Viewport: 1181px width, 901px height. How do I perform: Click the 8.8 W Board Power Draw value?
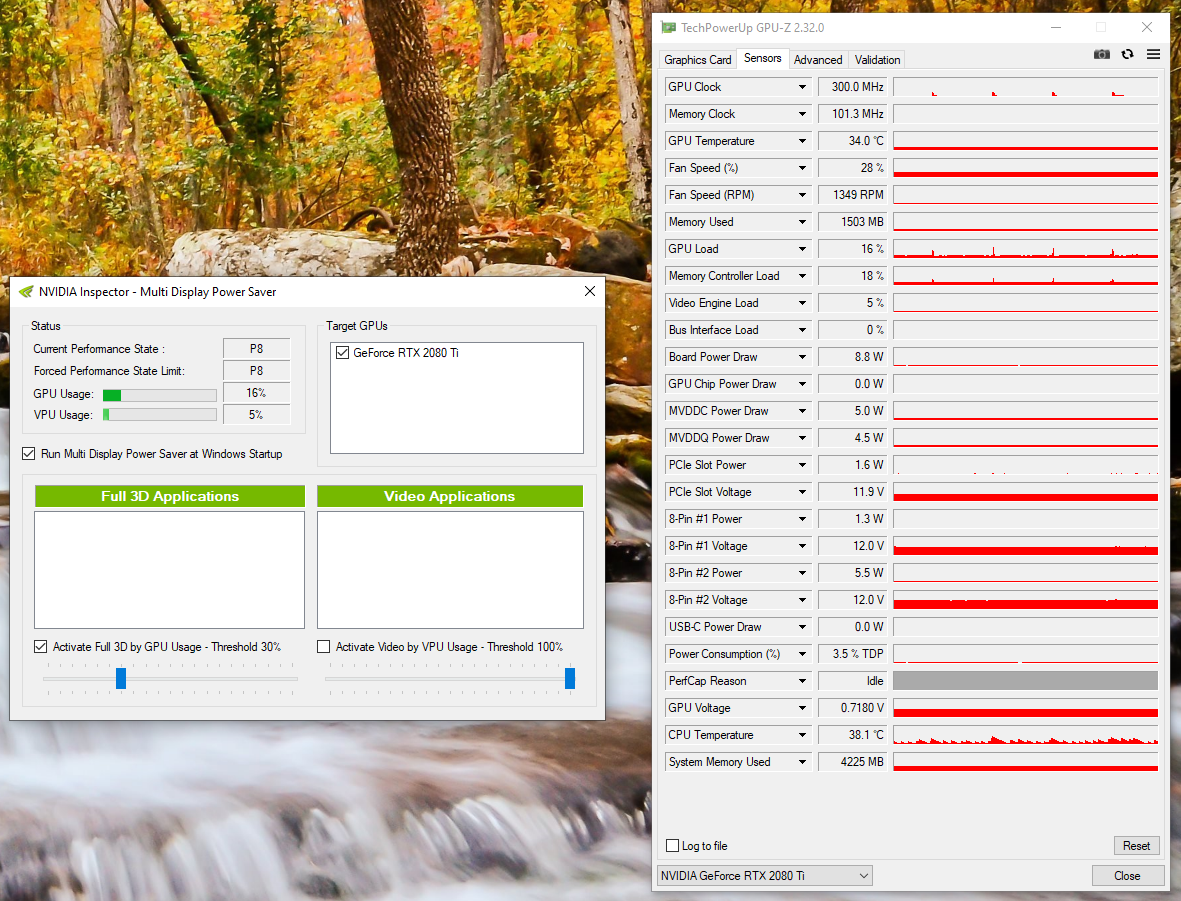(x=853, y=357)
